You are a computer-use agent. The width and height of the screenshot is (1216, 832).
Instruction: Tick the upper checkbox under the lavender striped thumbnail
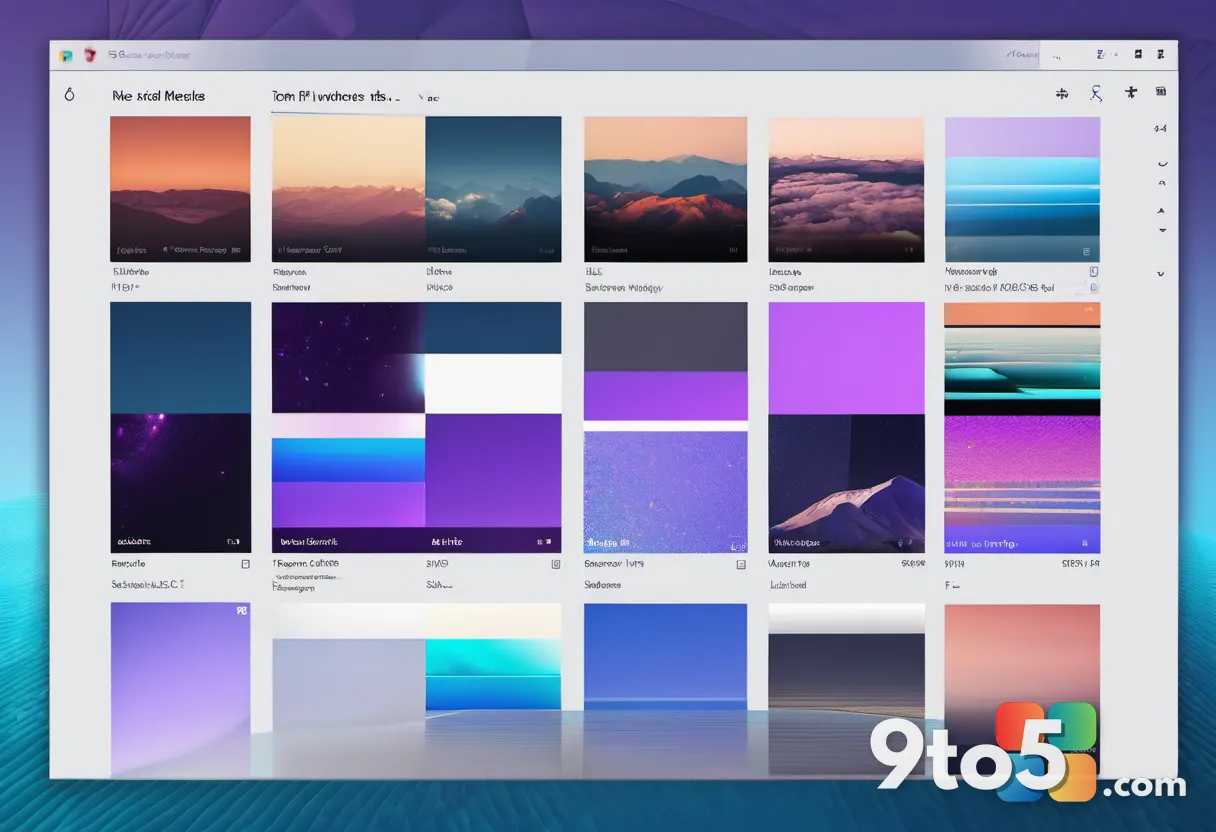click(1094, 271)
